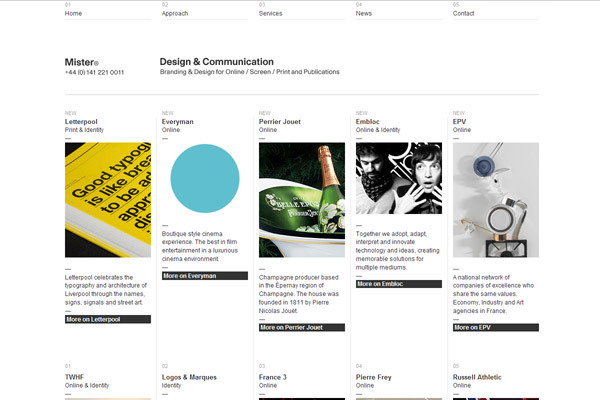Click the A national network description text
600x400 pixels.
[x=493, y=294]
